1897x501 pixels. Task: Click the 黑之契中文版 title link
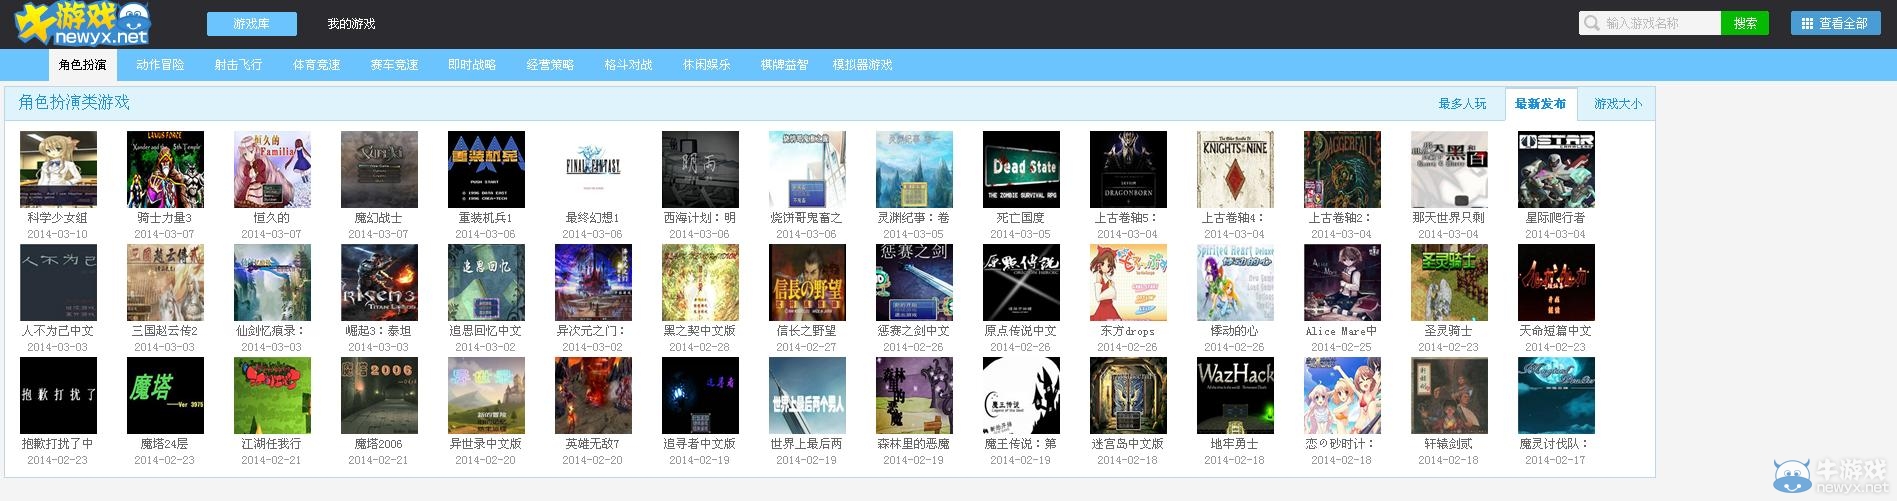point(700,330)
